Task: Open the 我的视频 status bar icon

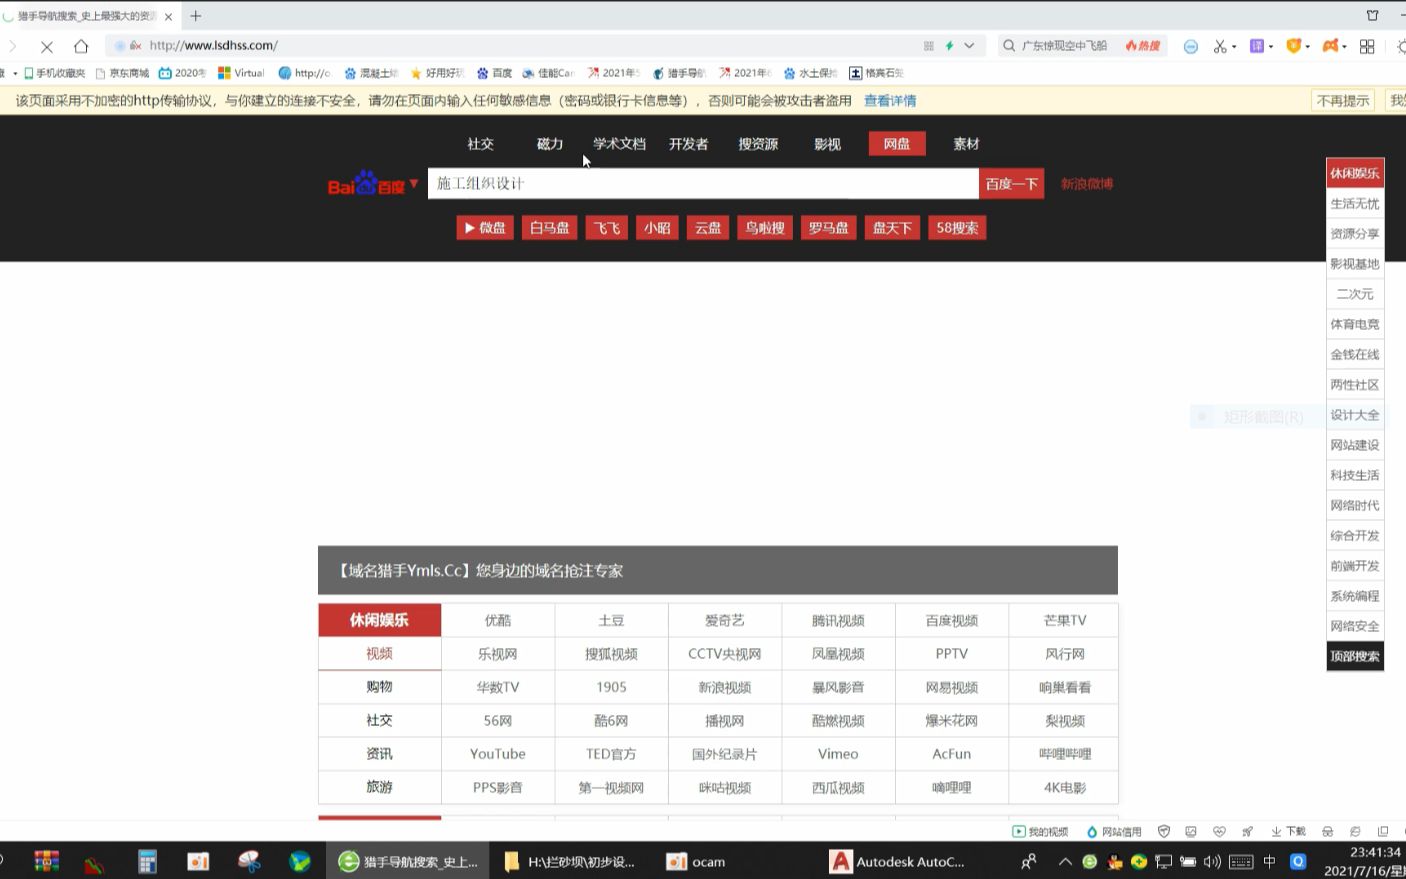Action: [1040, 832]
